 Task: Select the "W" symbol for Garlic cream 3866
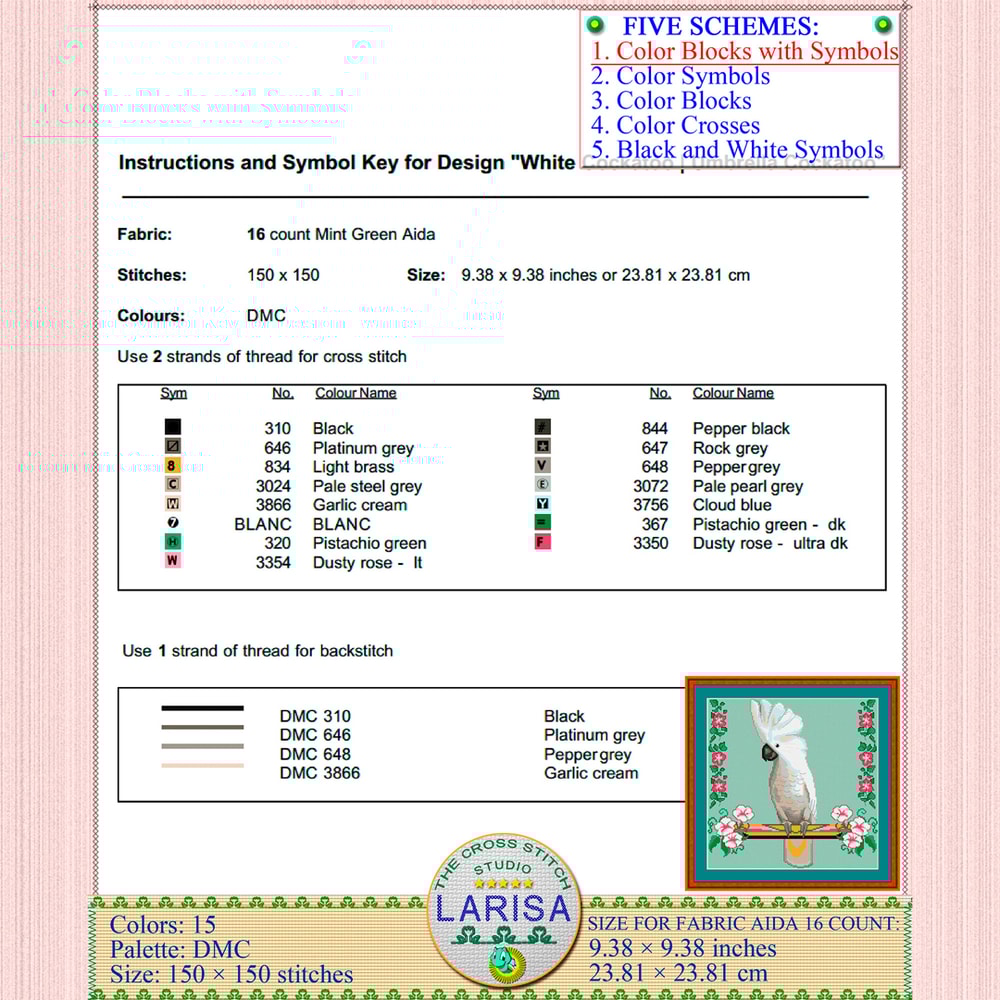[173, 504]
